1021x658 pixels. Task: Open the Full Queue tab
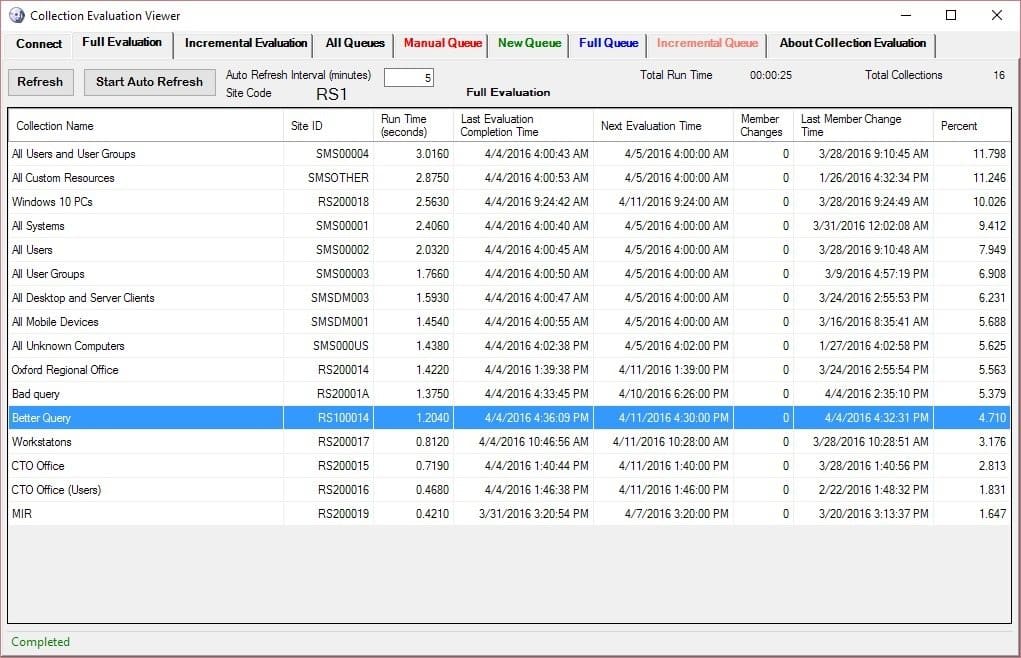click(x=608, y=43)
